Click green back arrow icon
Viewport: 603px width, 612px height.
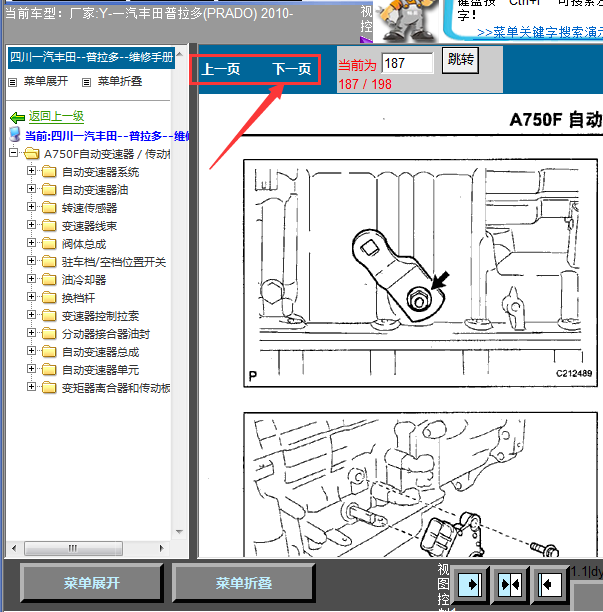[x=18, y=117]
